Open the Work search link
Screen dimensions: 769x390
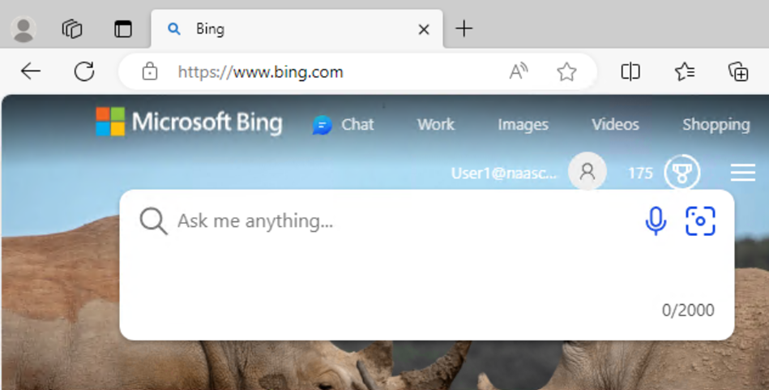tap(436, 125)
